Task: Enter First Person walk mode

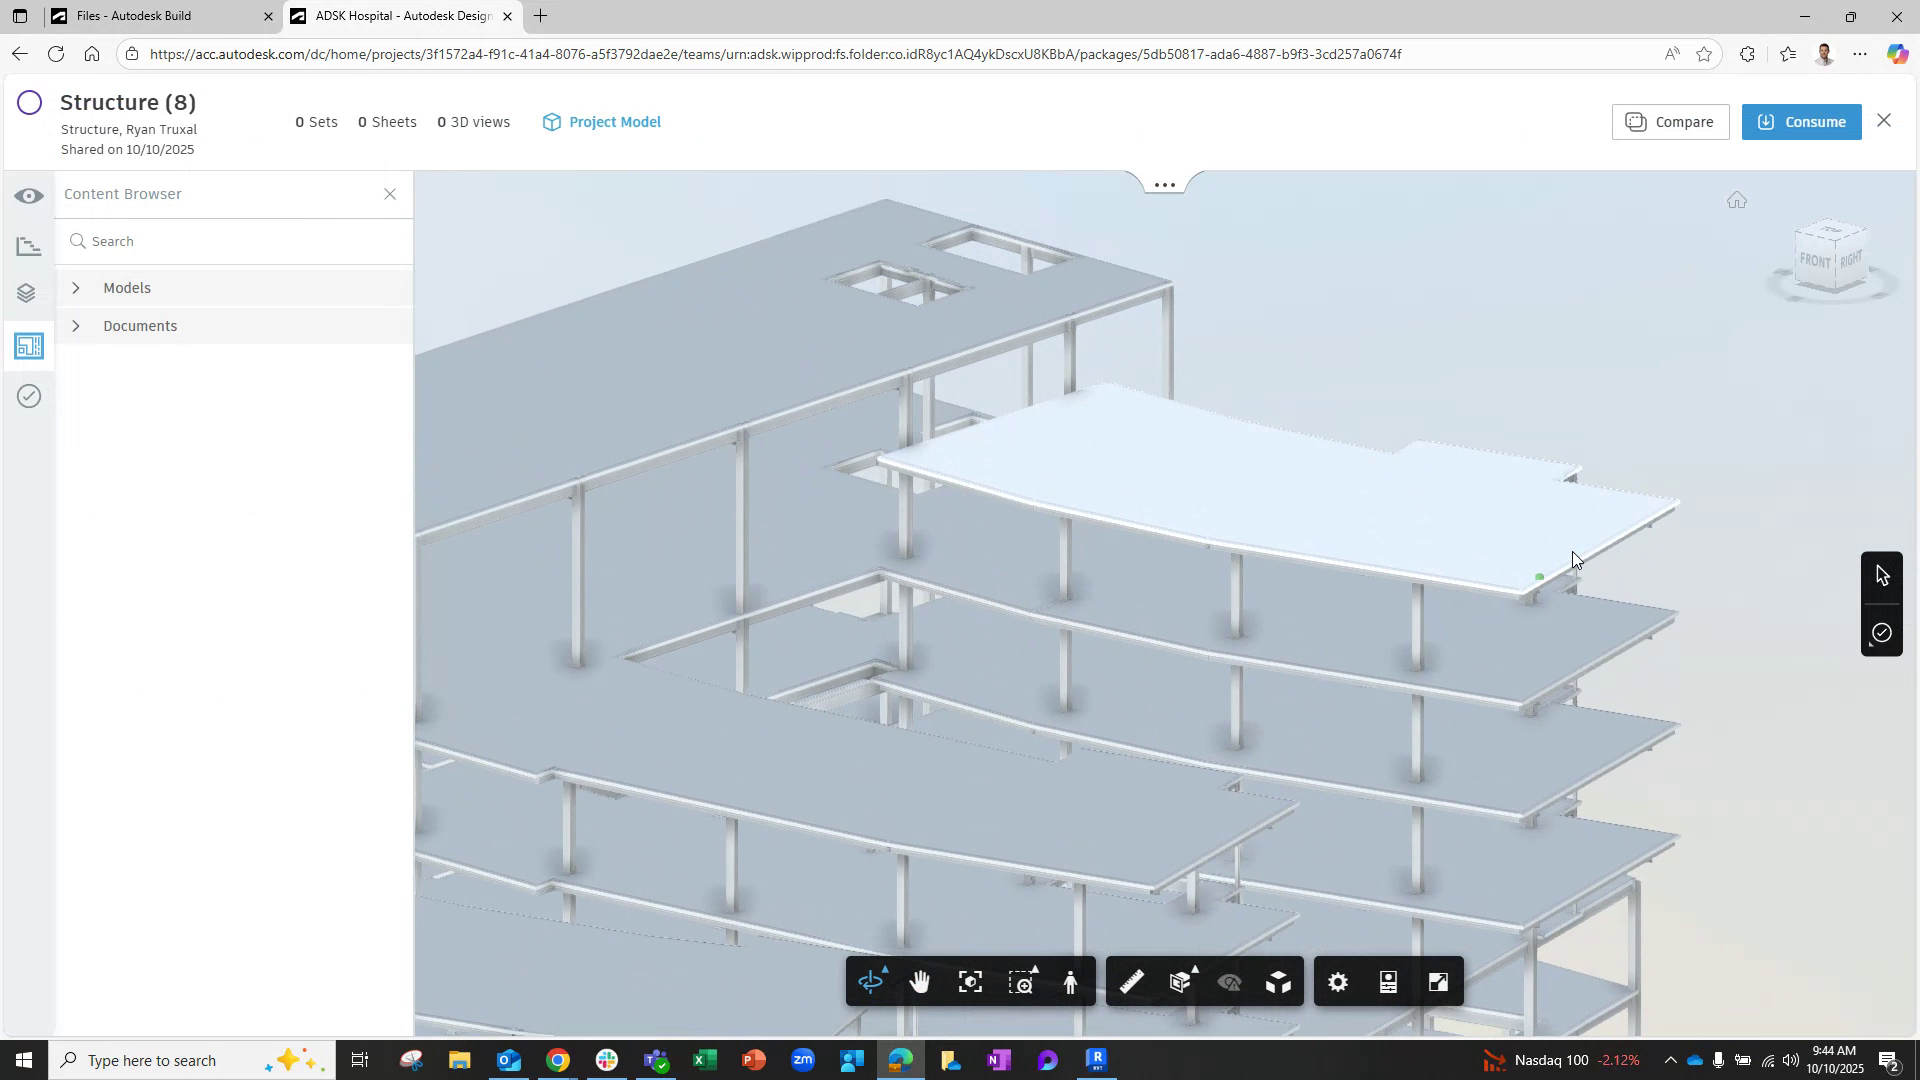Action: [x=1070, y=981]
